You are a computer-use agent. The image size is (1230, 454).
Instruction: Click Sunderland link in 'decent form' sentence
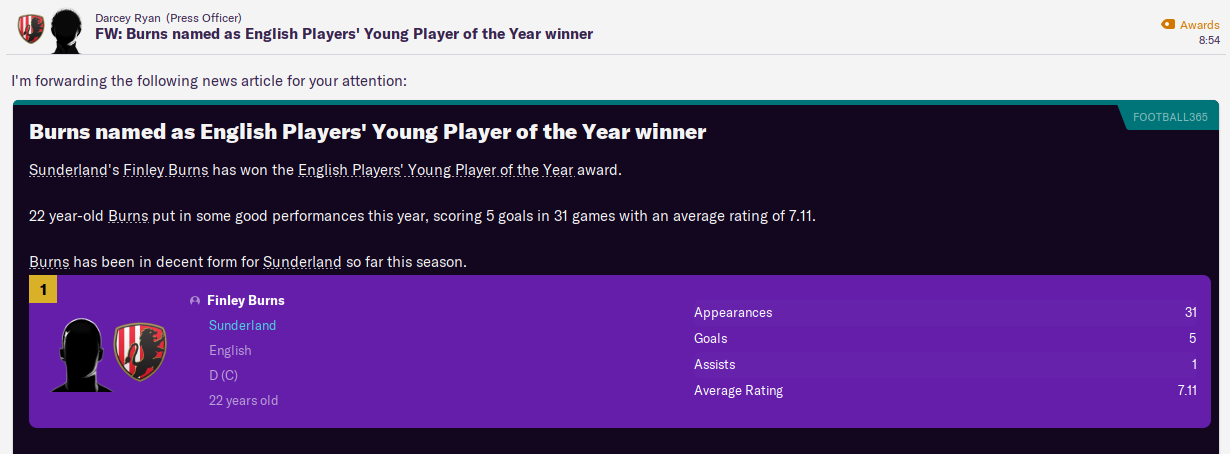[x=302, y=262]
